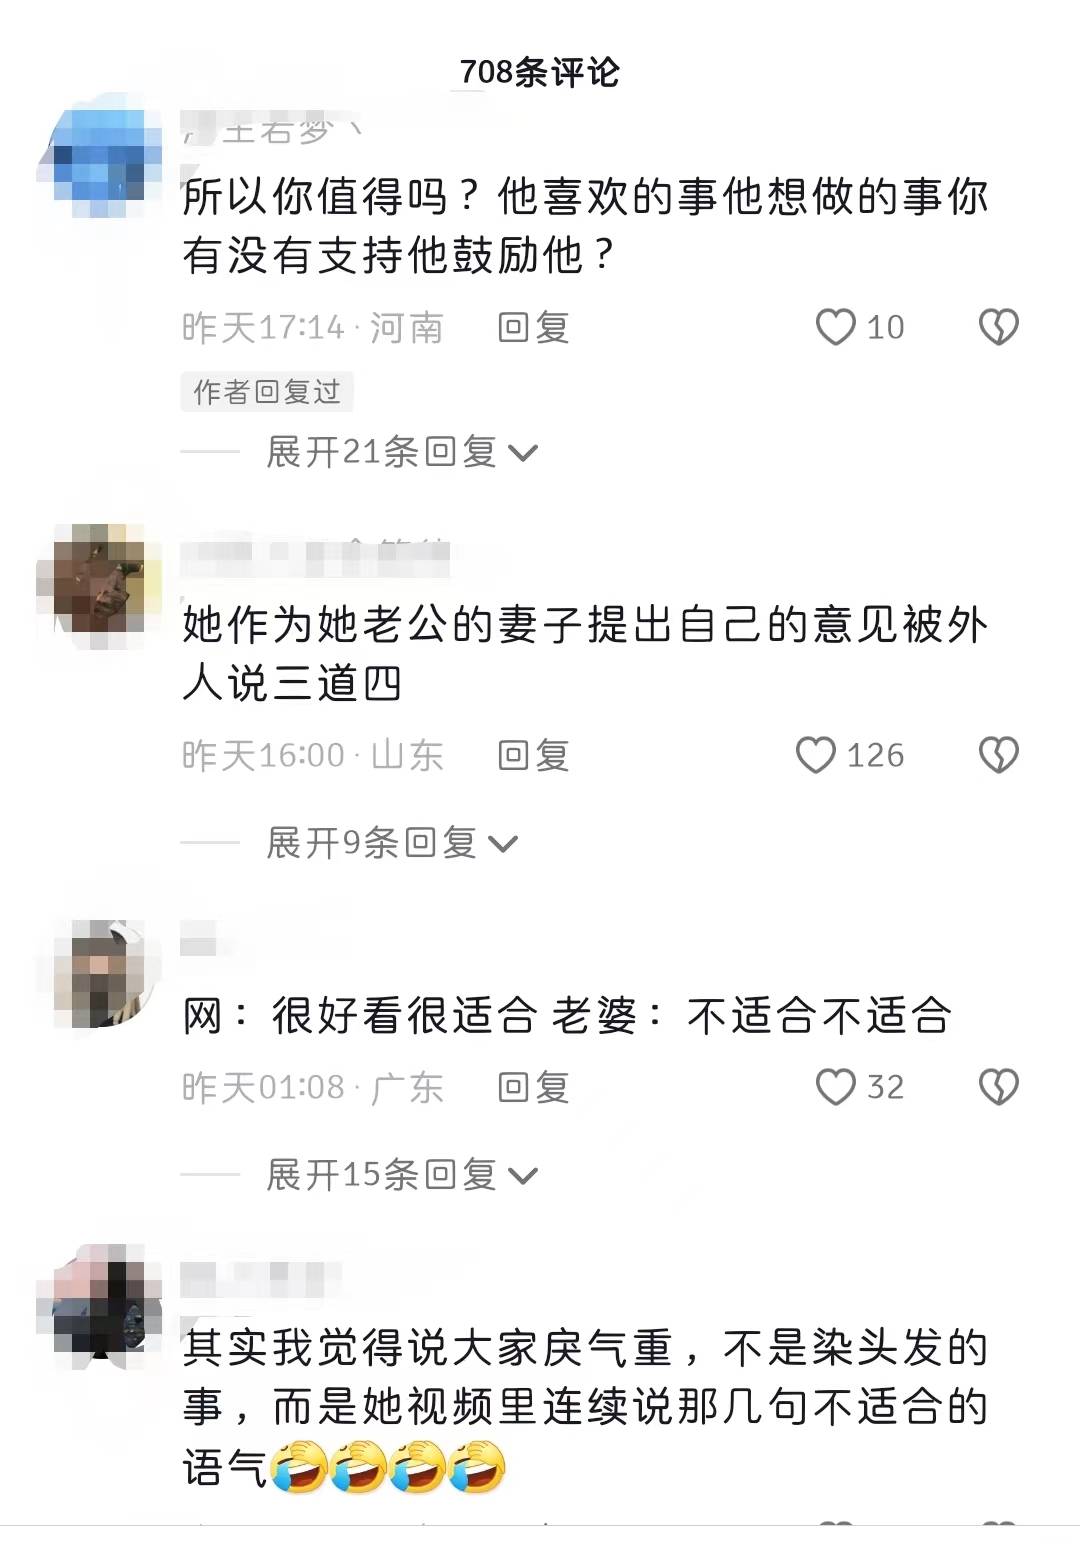Image resolution: width=1080 pixels, height=1546 pixels.
Task: Like the Henan comment with 10 likes
Action: tap(836, 327)
